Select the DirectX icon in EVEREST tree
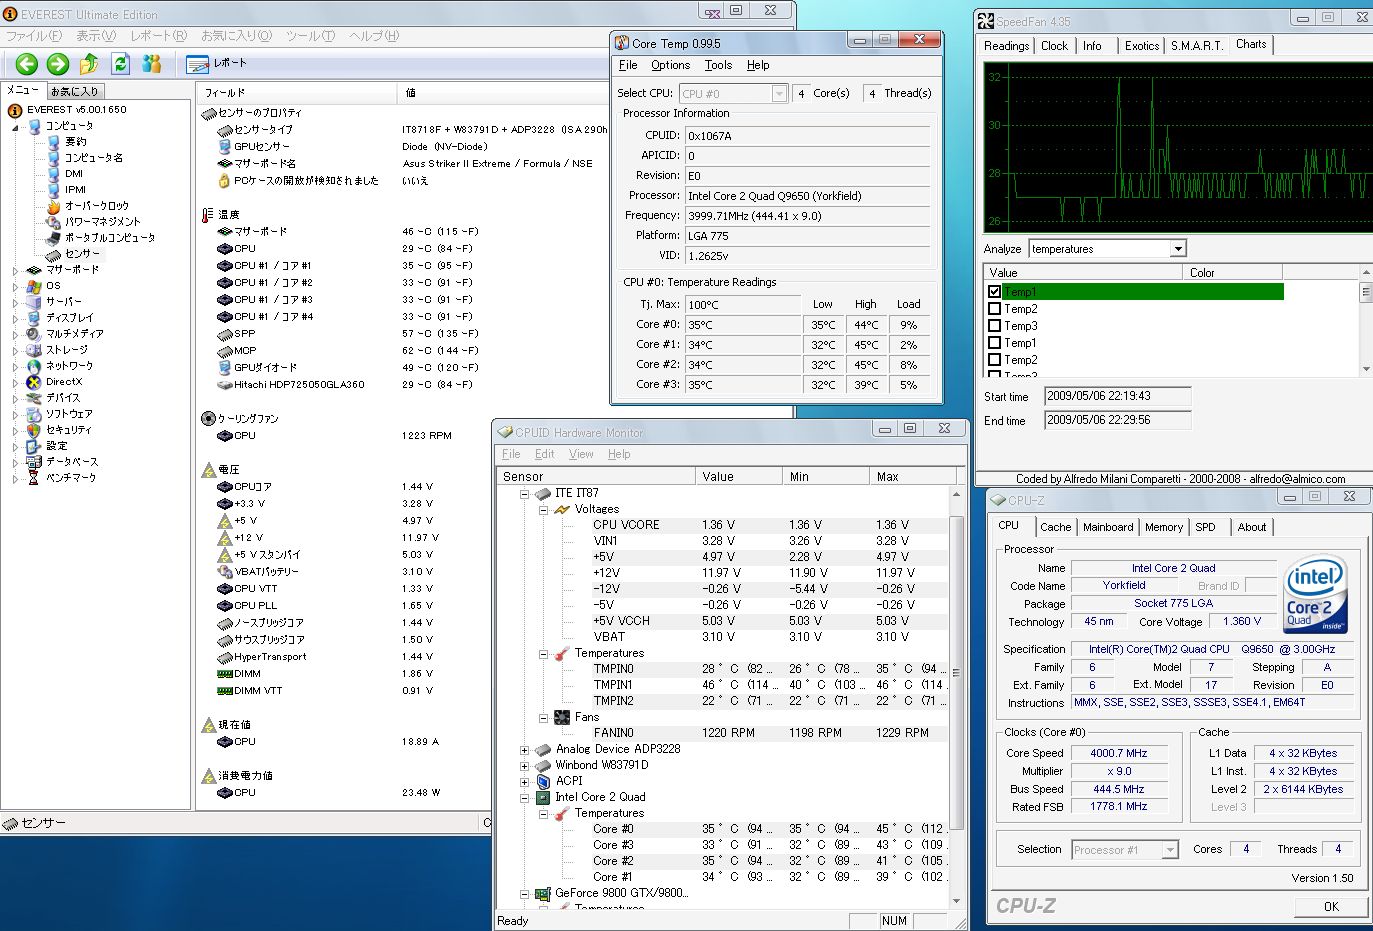 34,382
